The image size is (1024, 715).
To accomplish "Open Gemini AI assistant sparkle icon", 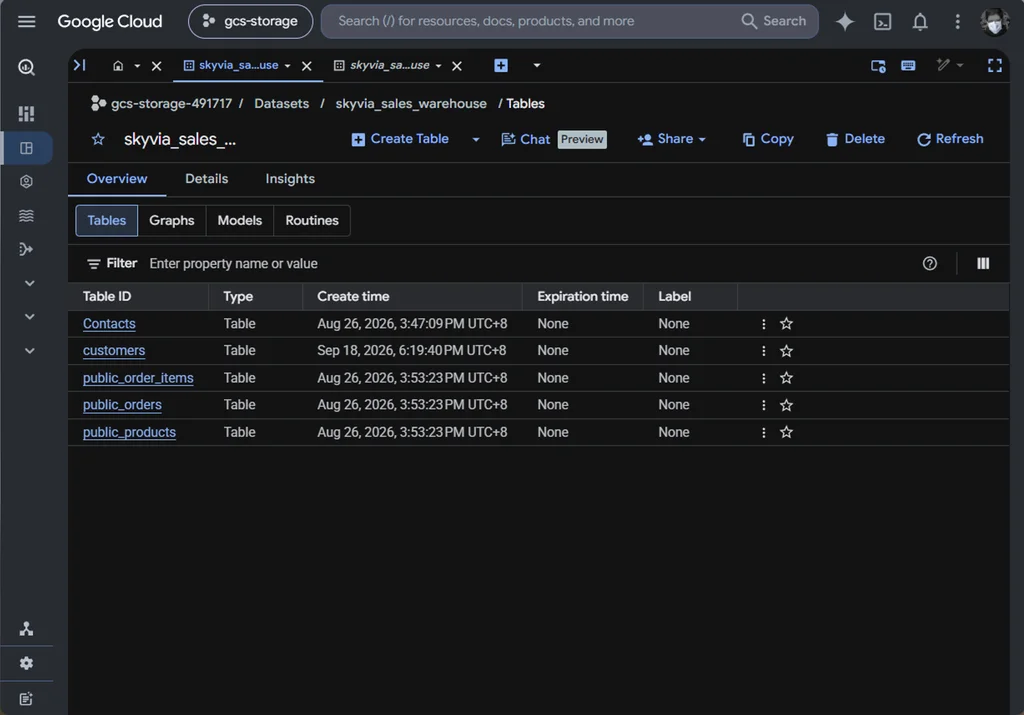I will pos(845,22).
